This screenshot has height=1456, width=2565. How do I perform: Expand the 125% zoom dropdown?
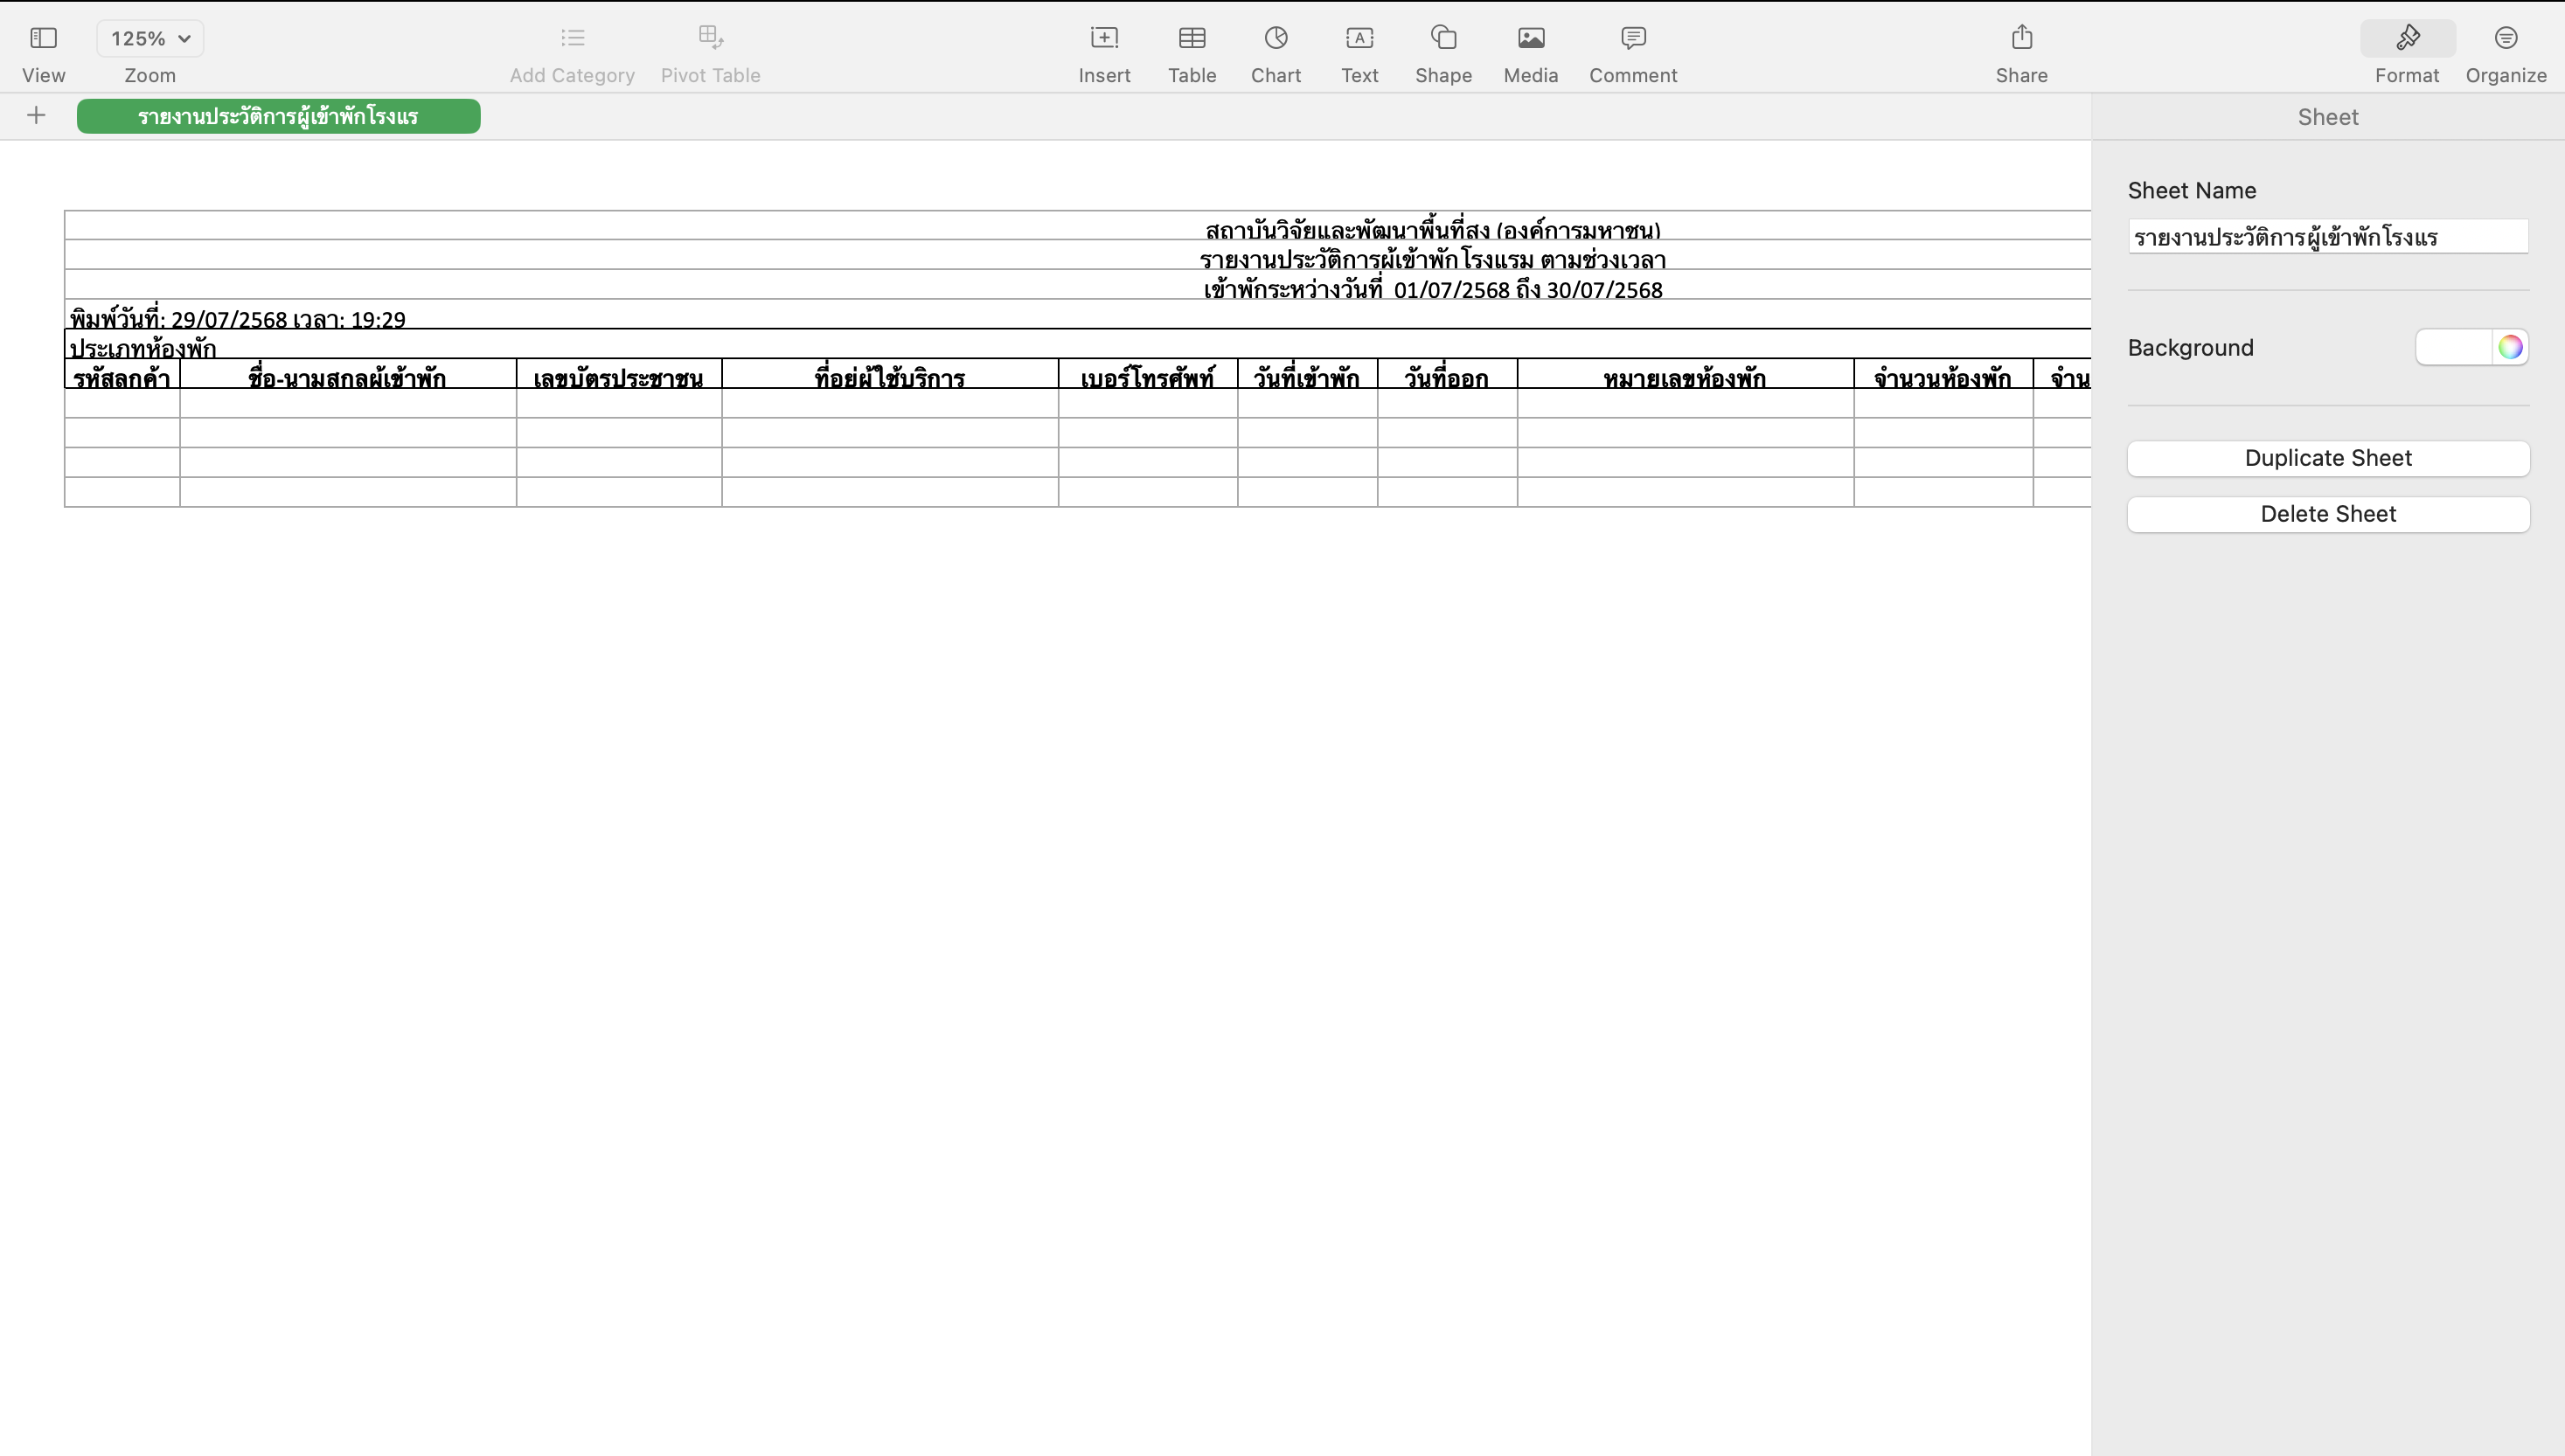[150, 38]
